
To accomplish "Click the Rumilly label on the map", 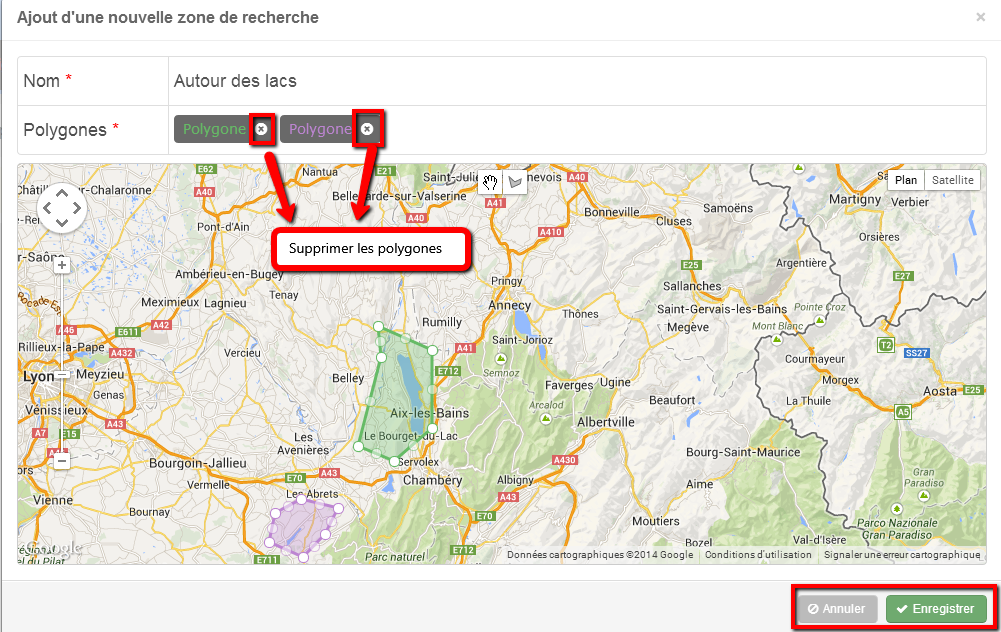I will pyautogui.click(x=442, y=322).
